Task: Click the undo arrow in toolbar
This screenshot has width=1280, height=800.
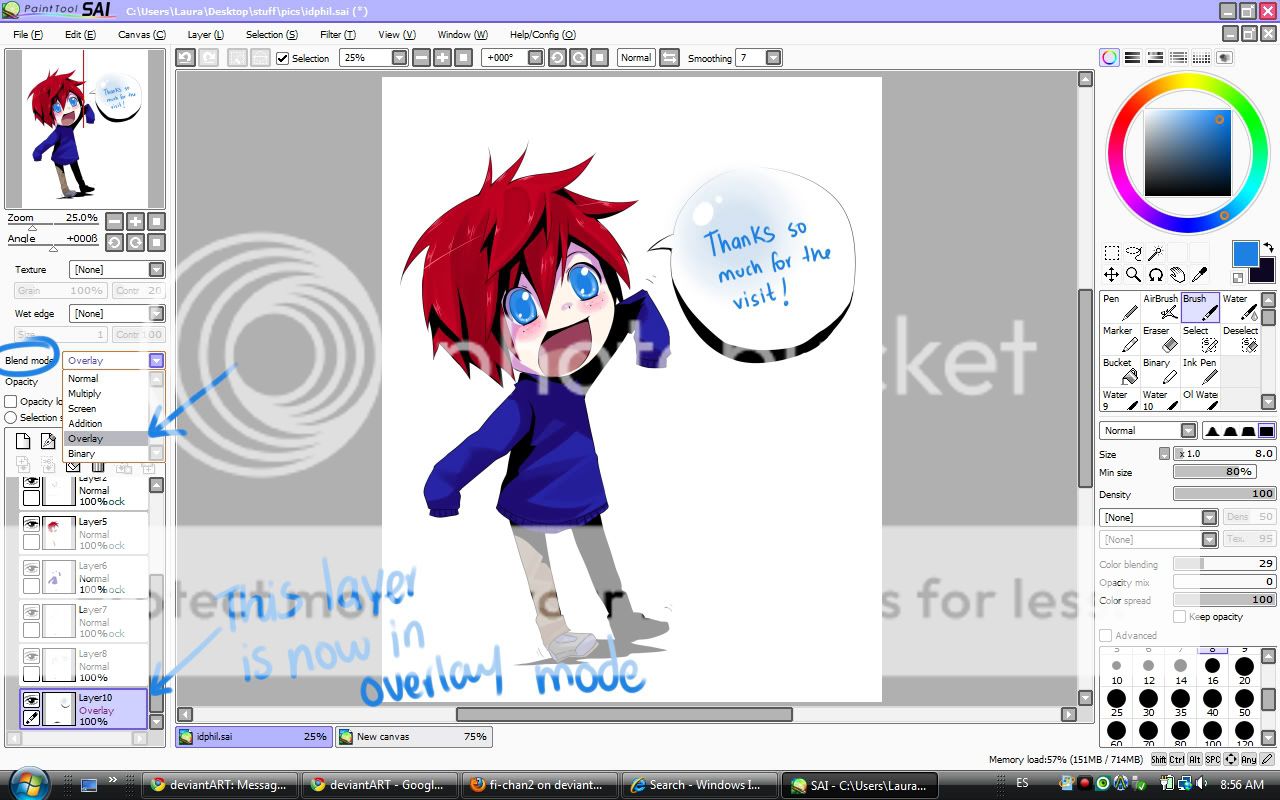Action: click(185, 58)
